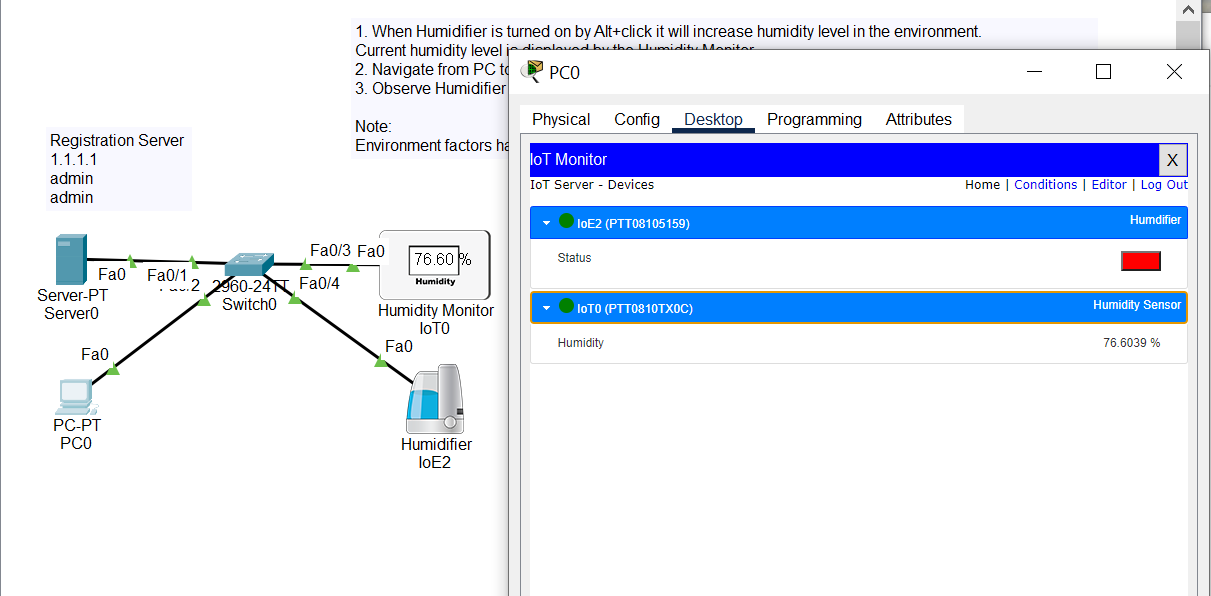The image size is (1211, 596).
Task: Click the up arrow on the vertical scrollbar
Action: tap(1187, 10)
